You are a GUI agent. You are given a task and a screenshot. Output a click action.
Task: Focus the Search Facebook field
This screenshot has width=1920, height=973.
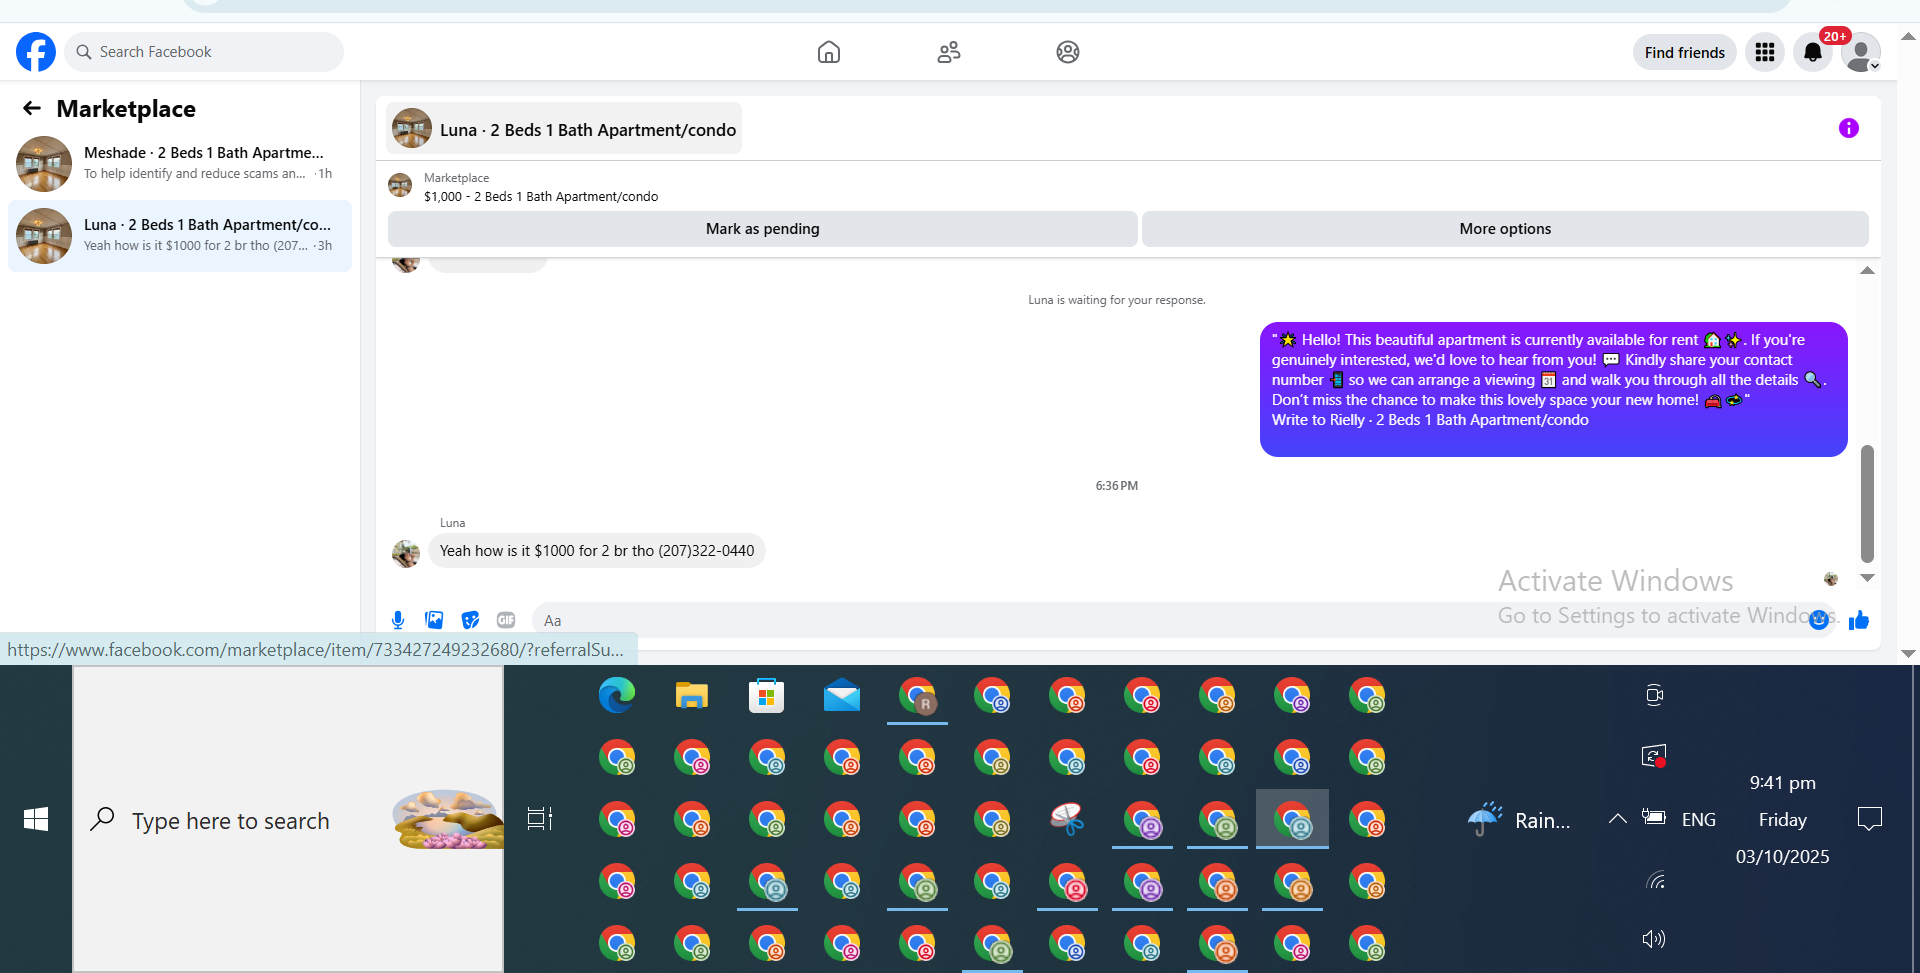204,52
